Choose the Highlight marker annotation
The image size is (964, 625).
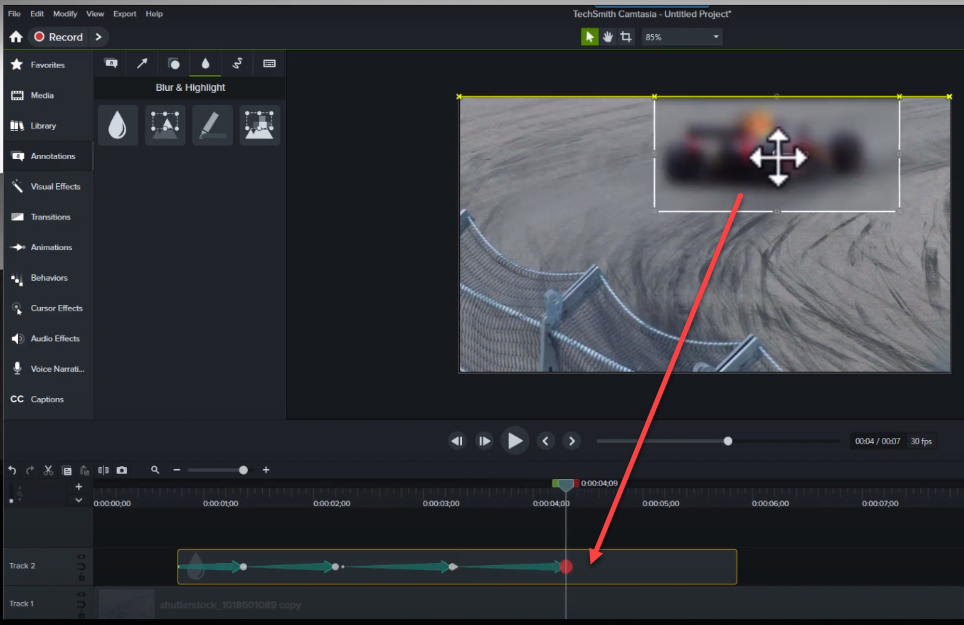(212, 125)
